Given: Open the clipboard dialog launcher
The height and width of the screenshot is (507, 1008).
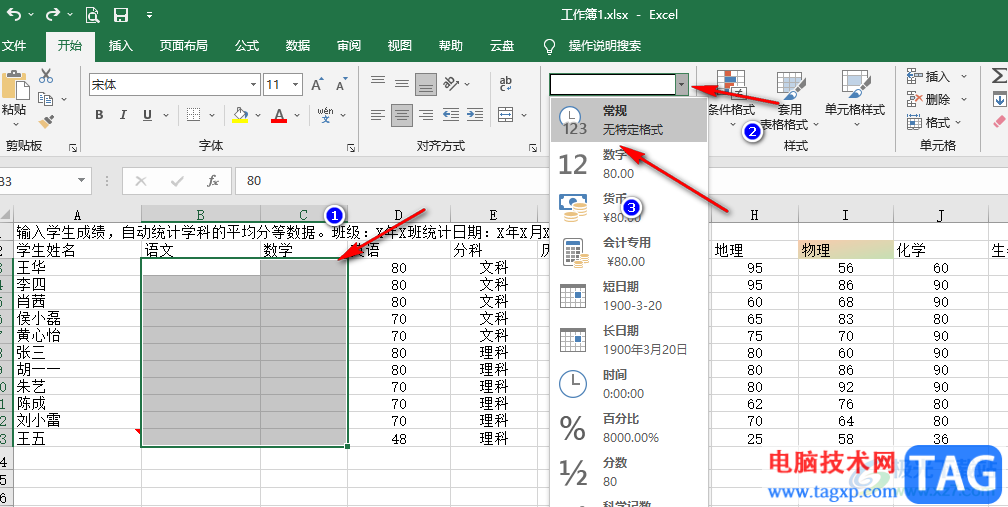Looking at the screenshot, I should point(73,148).
